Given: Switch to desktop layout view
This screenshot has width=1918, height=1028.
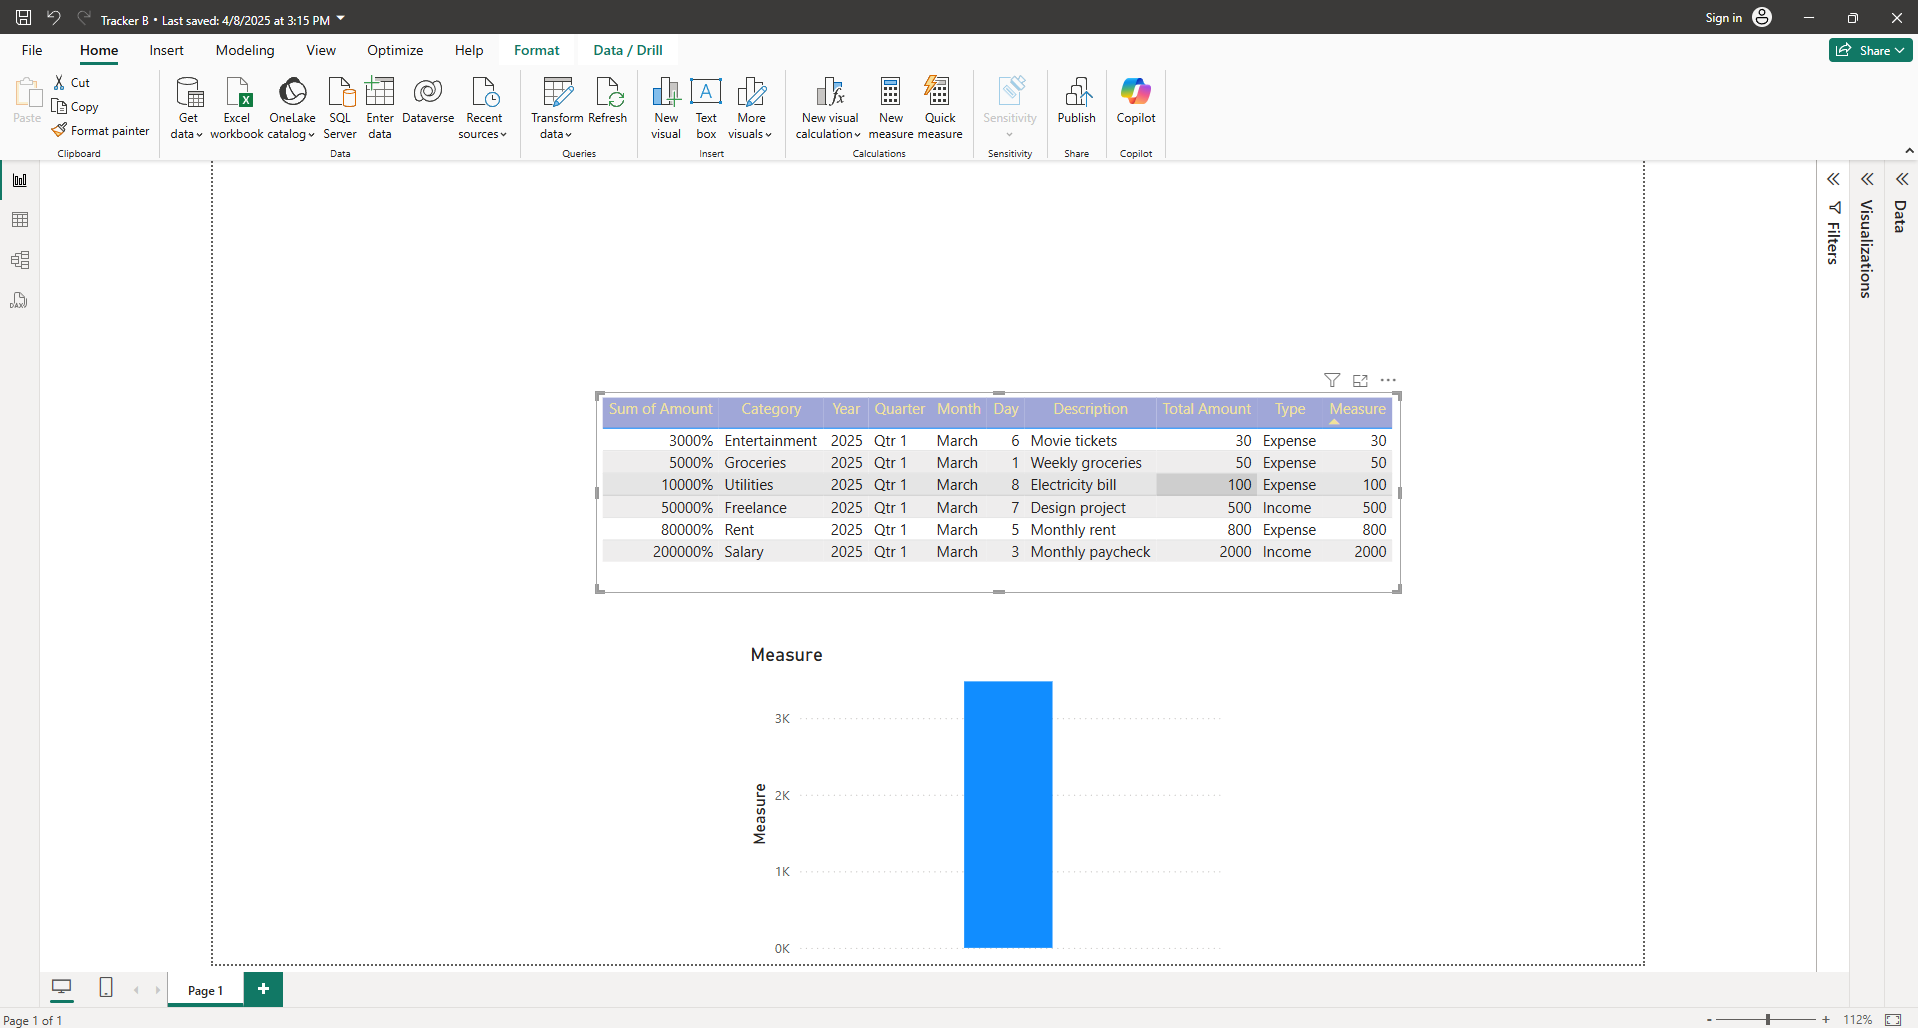Looking at the screenshot, I should (x=62, y=988).
